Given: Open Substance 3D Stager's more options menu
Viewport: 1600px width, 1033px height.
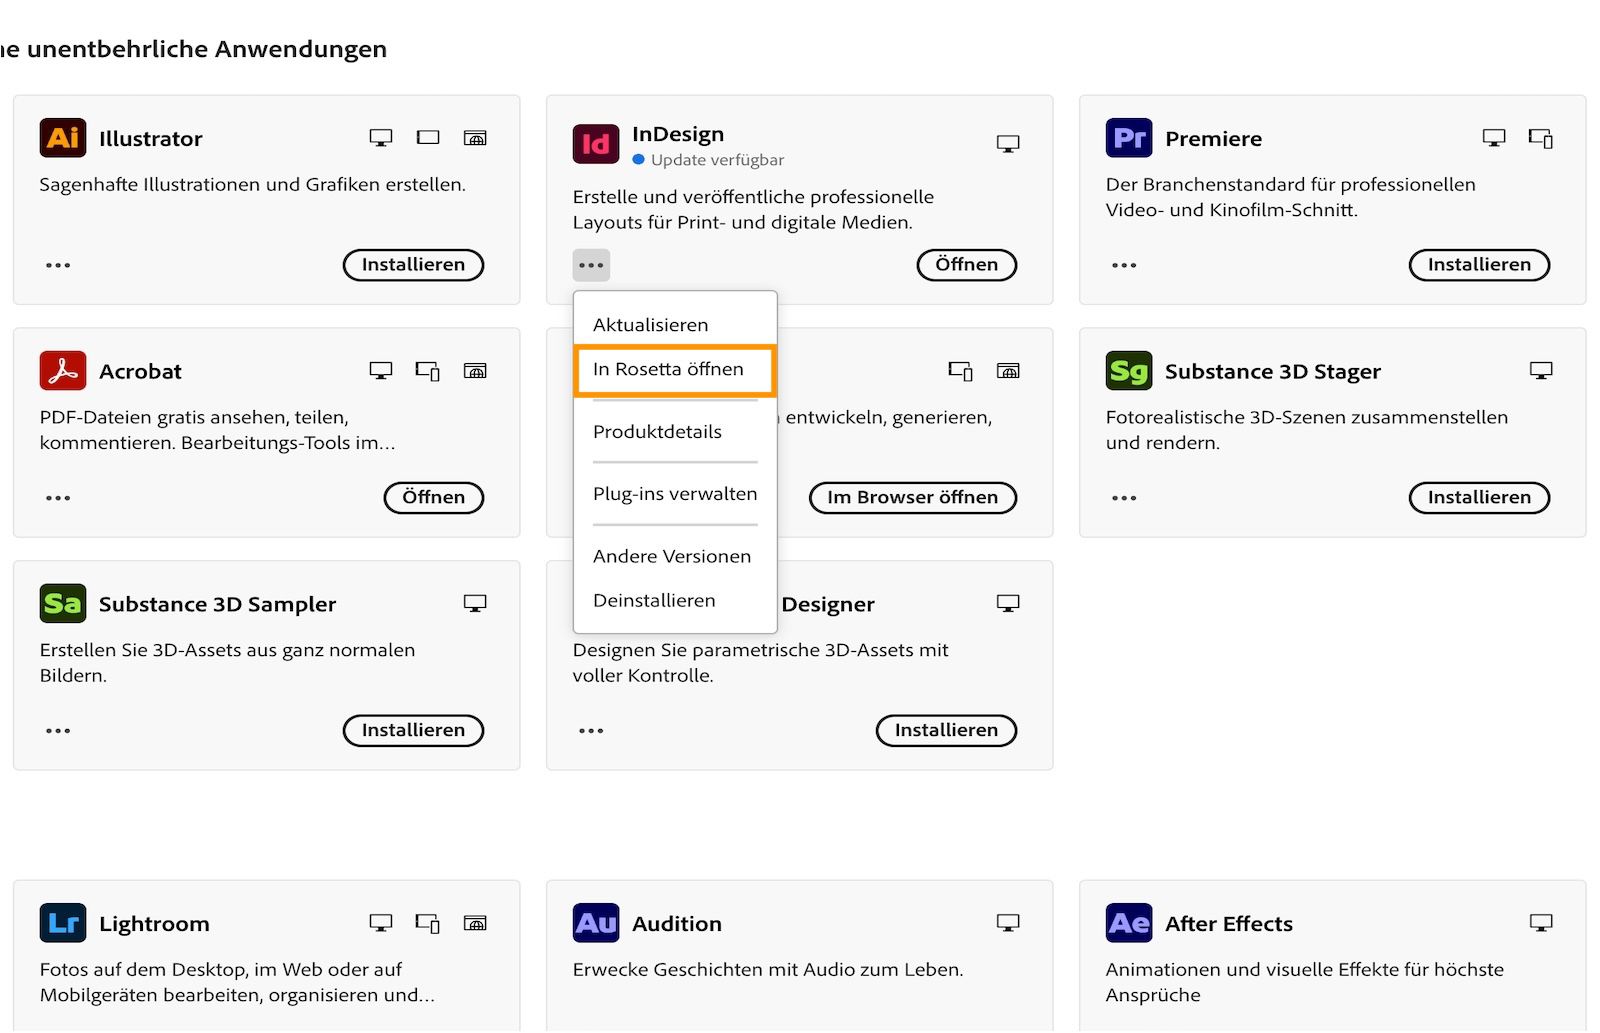Looking at the screenshot, I should (x=1124, y=498).
